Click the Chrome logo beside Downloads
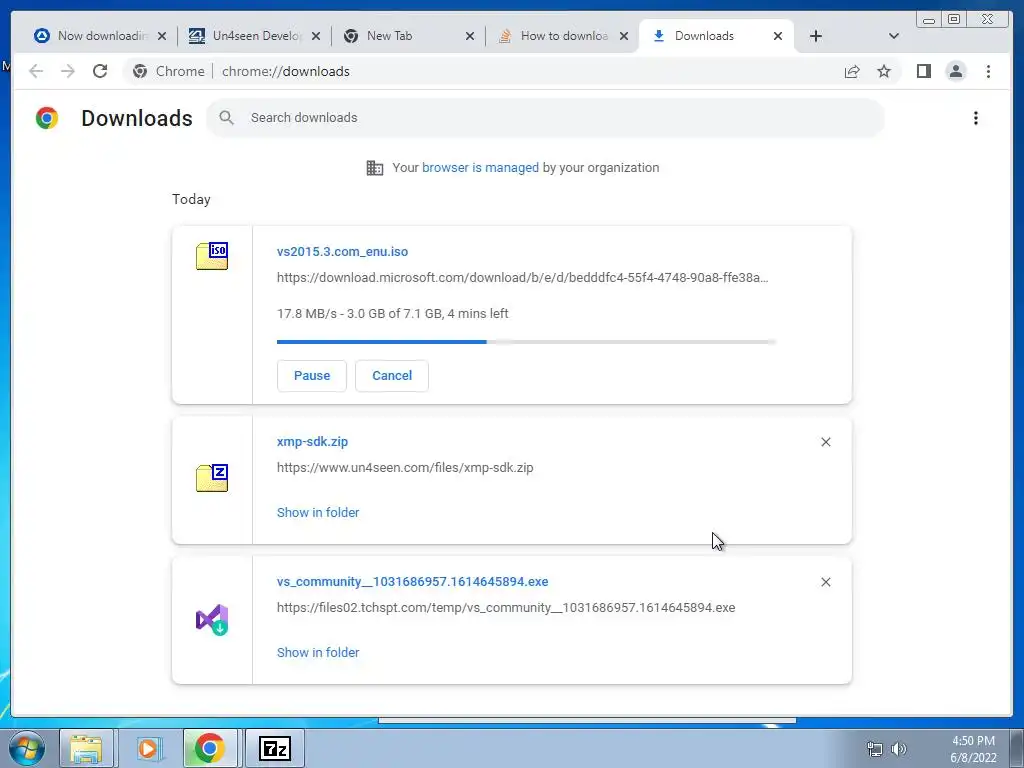 click(x=47, y=118)
